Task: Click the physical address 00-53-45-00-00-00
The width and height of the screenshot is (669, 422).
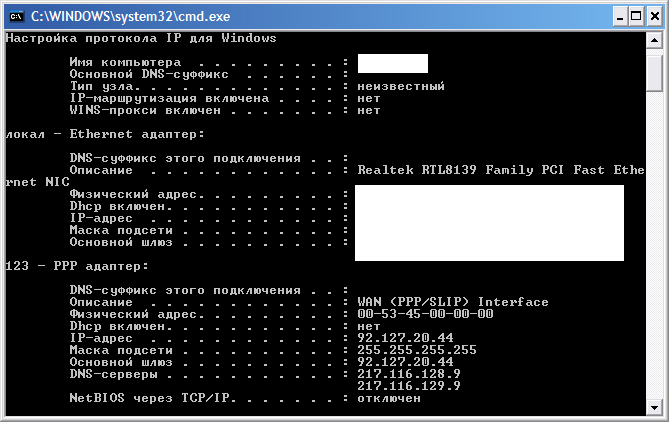Action: [x=425, y=314]
